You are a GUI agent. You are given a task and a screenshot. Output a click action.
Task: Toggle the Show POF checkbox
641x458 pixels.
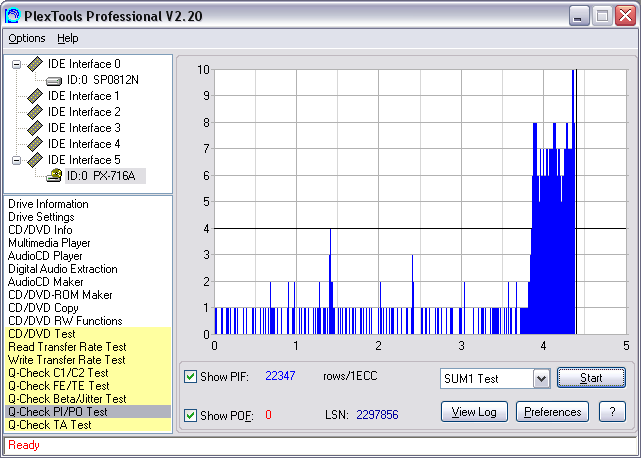pos(191,415)
